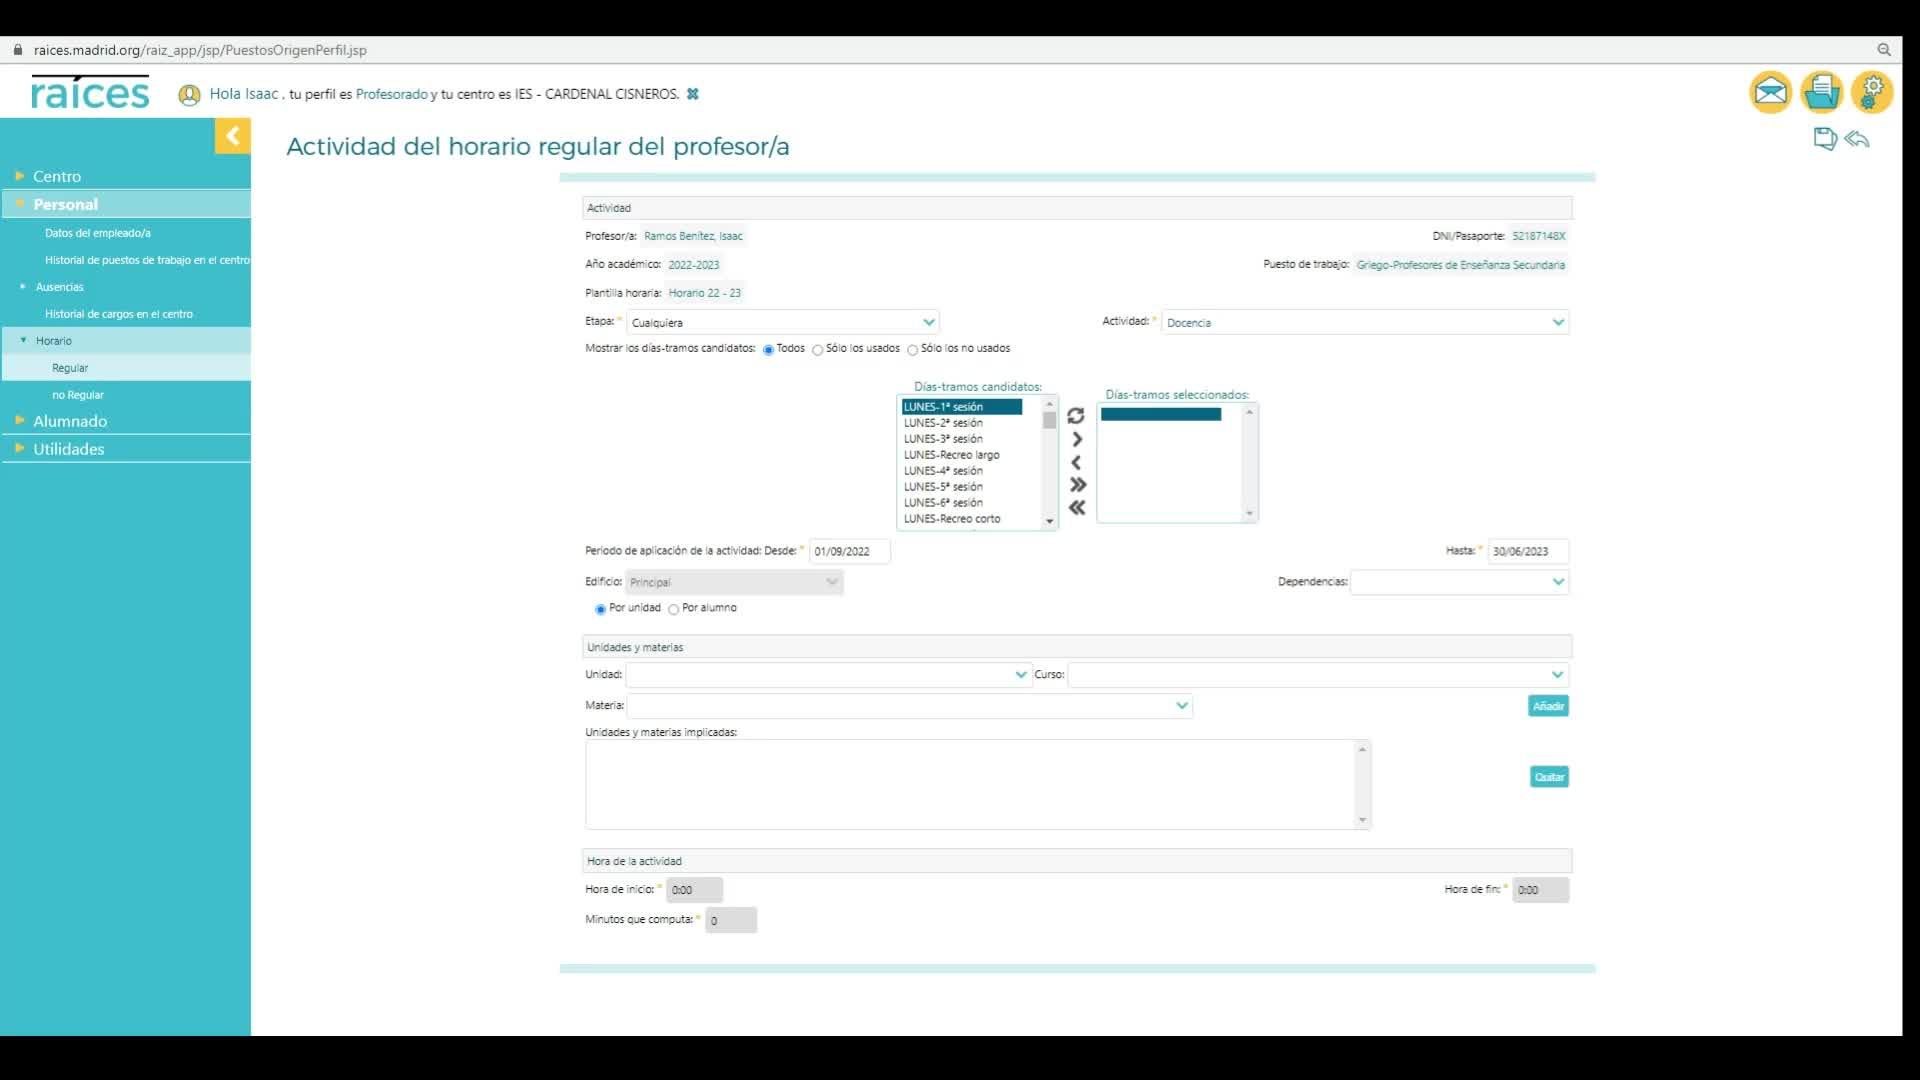The width and height of the screenshot is (1920, 1080).
Task: Add all sessions with double right arrow
Action: 1077,485
